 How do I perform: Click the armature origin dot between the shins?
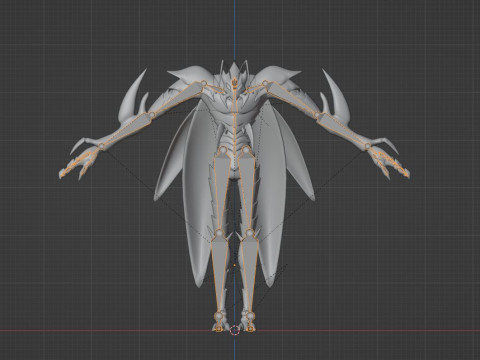[235, 265]
